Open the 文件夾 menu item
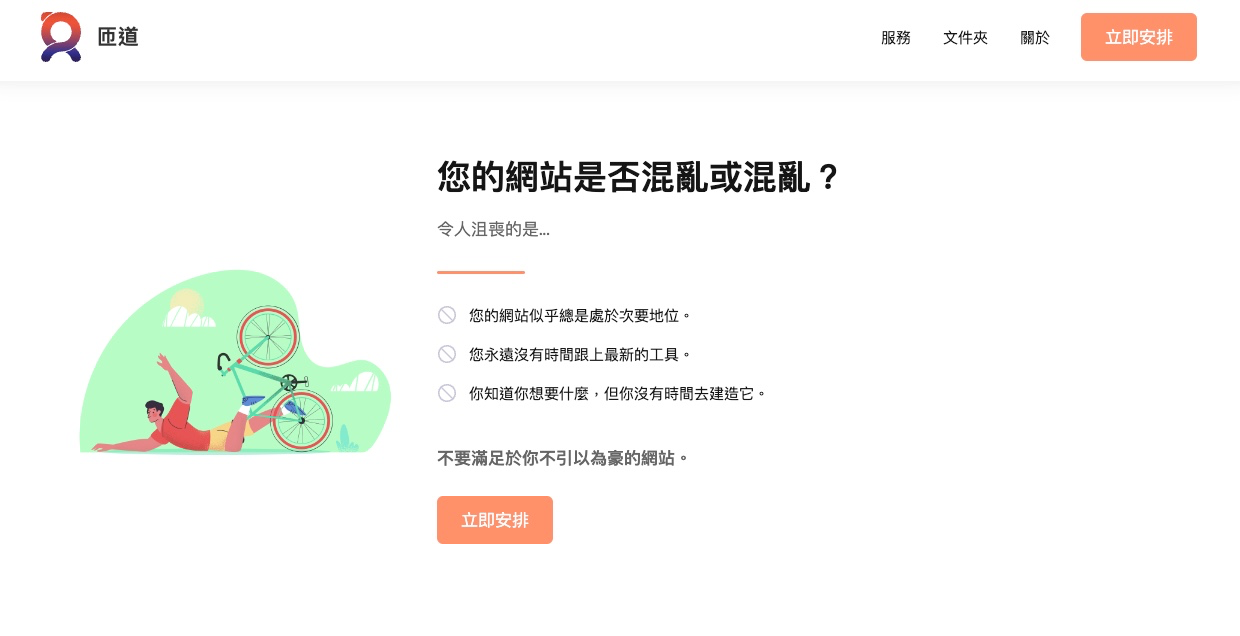Image resolution: width=1240 pixels, height=636 pixels. click(965, 38)
